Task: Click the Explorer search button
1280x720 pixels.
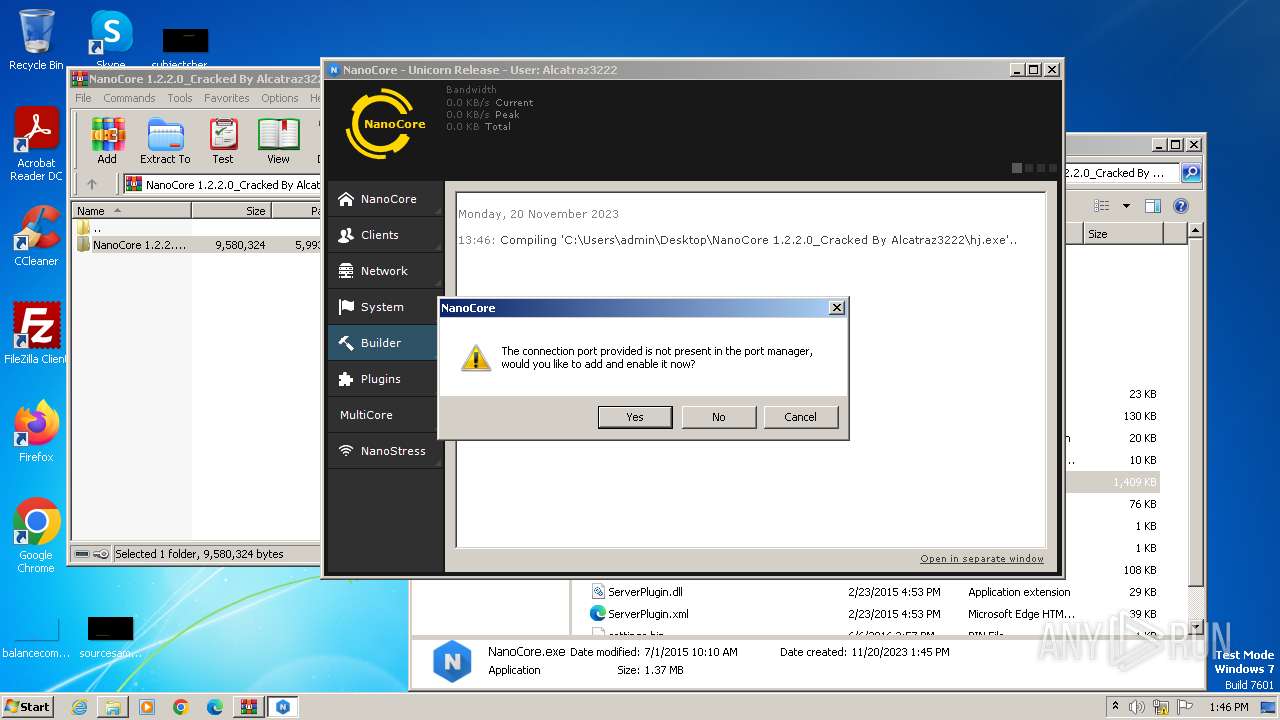Action: tap(1190, 173)
